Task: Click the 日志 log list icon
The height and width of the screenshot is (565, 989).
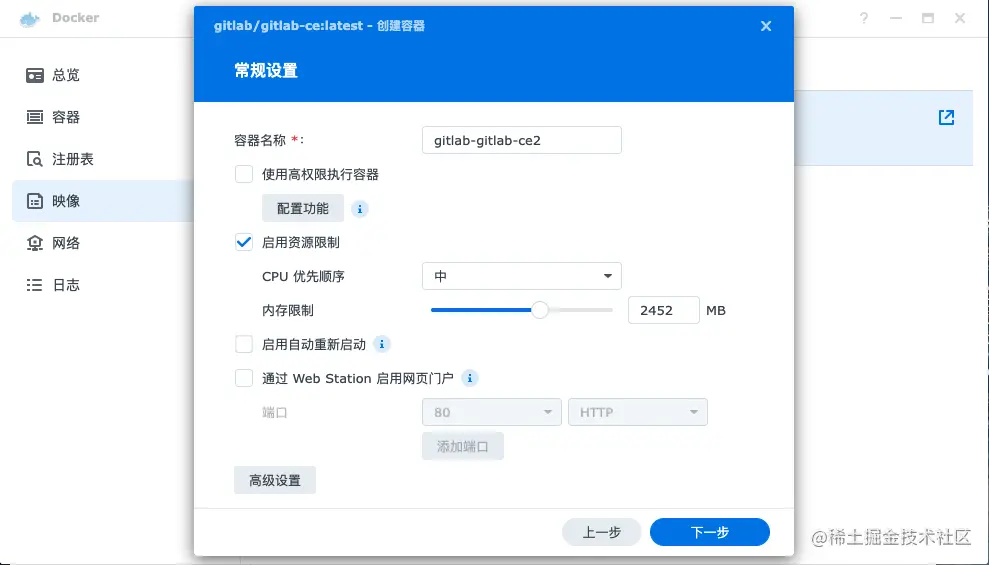Action: pyautogui.click(x=35, y=285)
